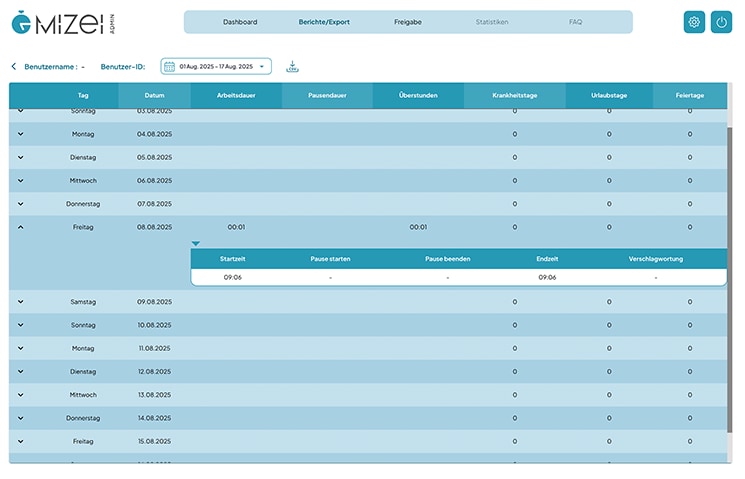Expand the Montag 04.08.2025 row
This screenshot has width=745, height=479.
point(21,133)
